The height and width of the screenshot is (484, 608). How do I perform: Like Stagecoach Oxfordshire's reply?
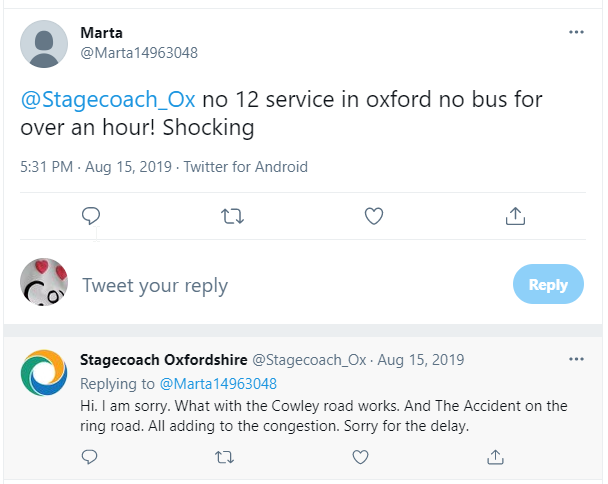click(x=359, y=457)
